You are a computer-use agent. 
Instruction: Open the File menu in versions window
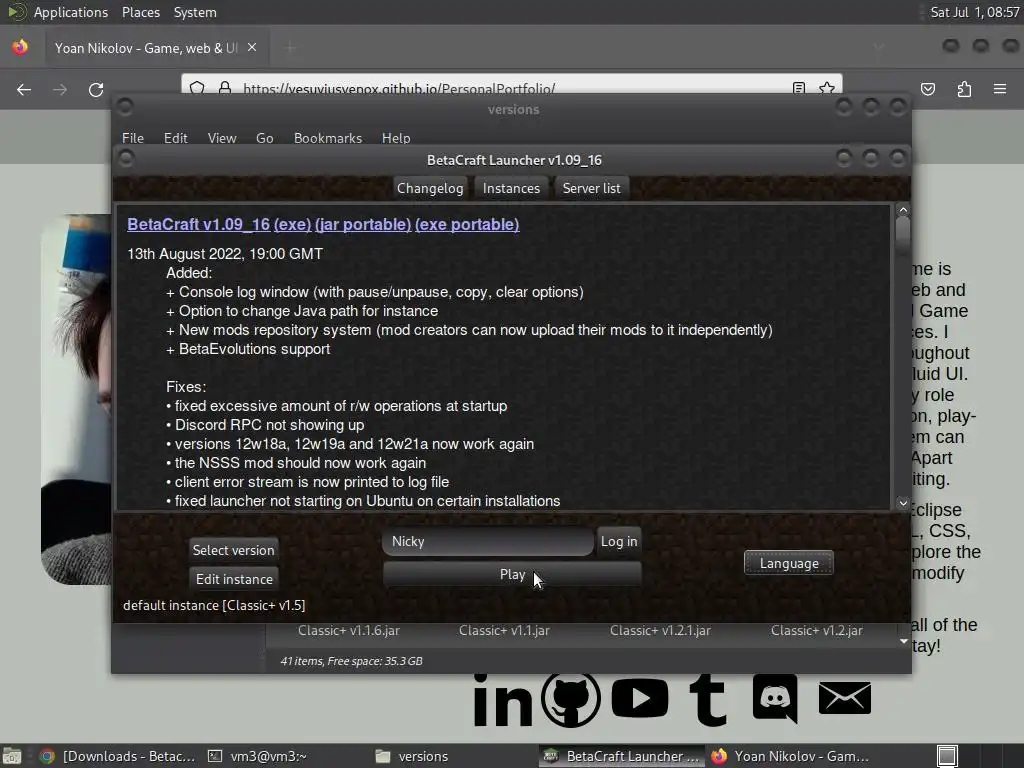click(133, 138)
